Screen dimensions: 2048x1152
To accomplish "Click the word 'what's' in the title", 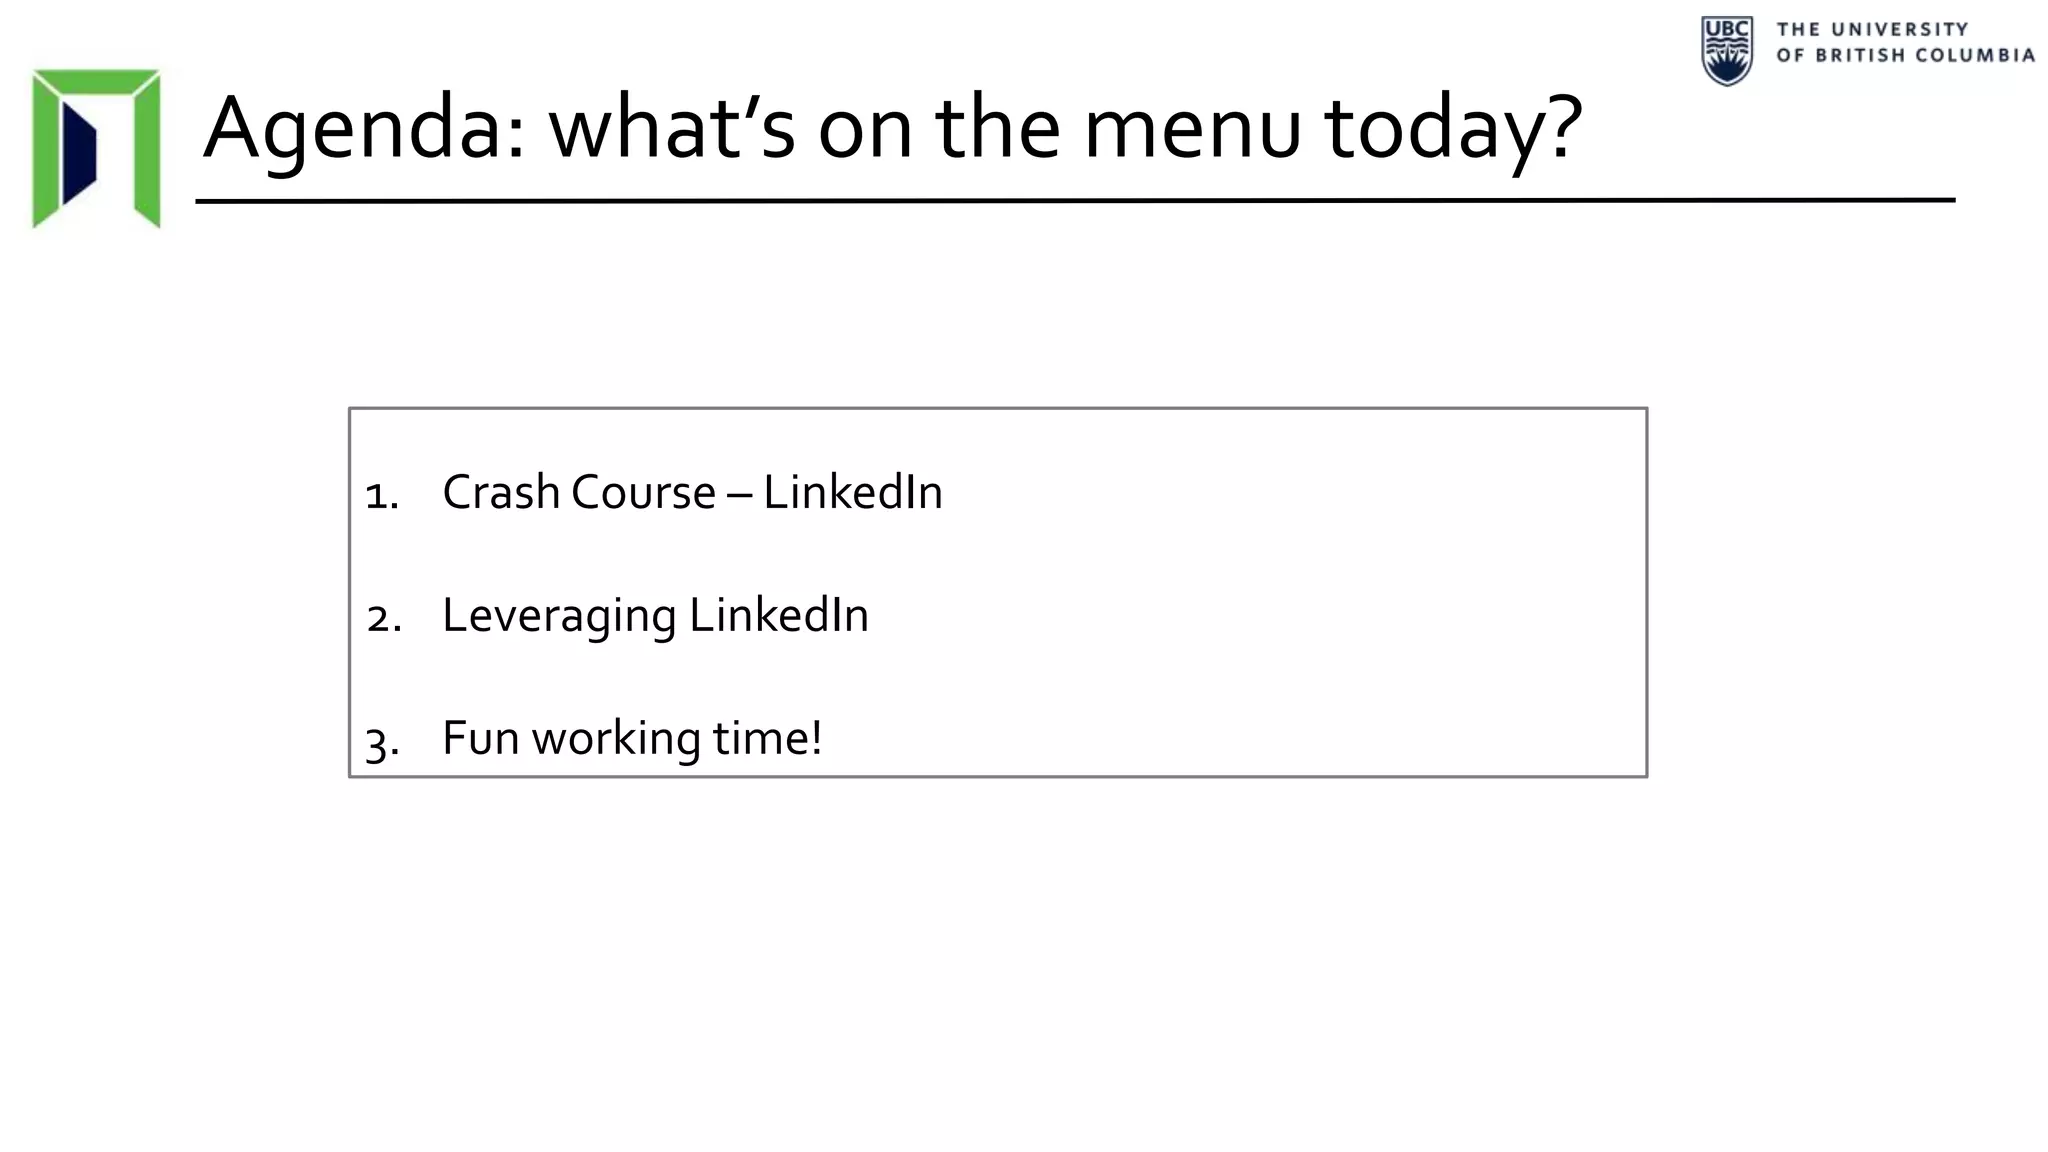I will pos(671,129).
